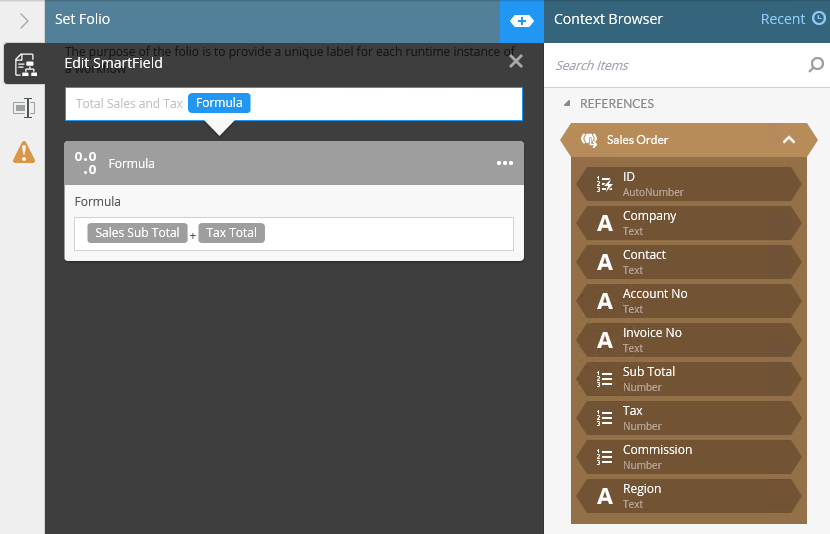Image resolution: width=830 pixels, height=534 pixels.
Task: Select the Company text field
Action: click(689, 223)
